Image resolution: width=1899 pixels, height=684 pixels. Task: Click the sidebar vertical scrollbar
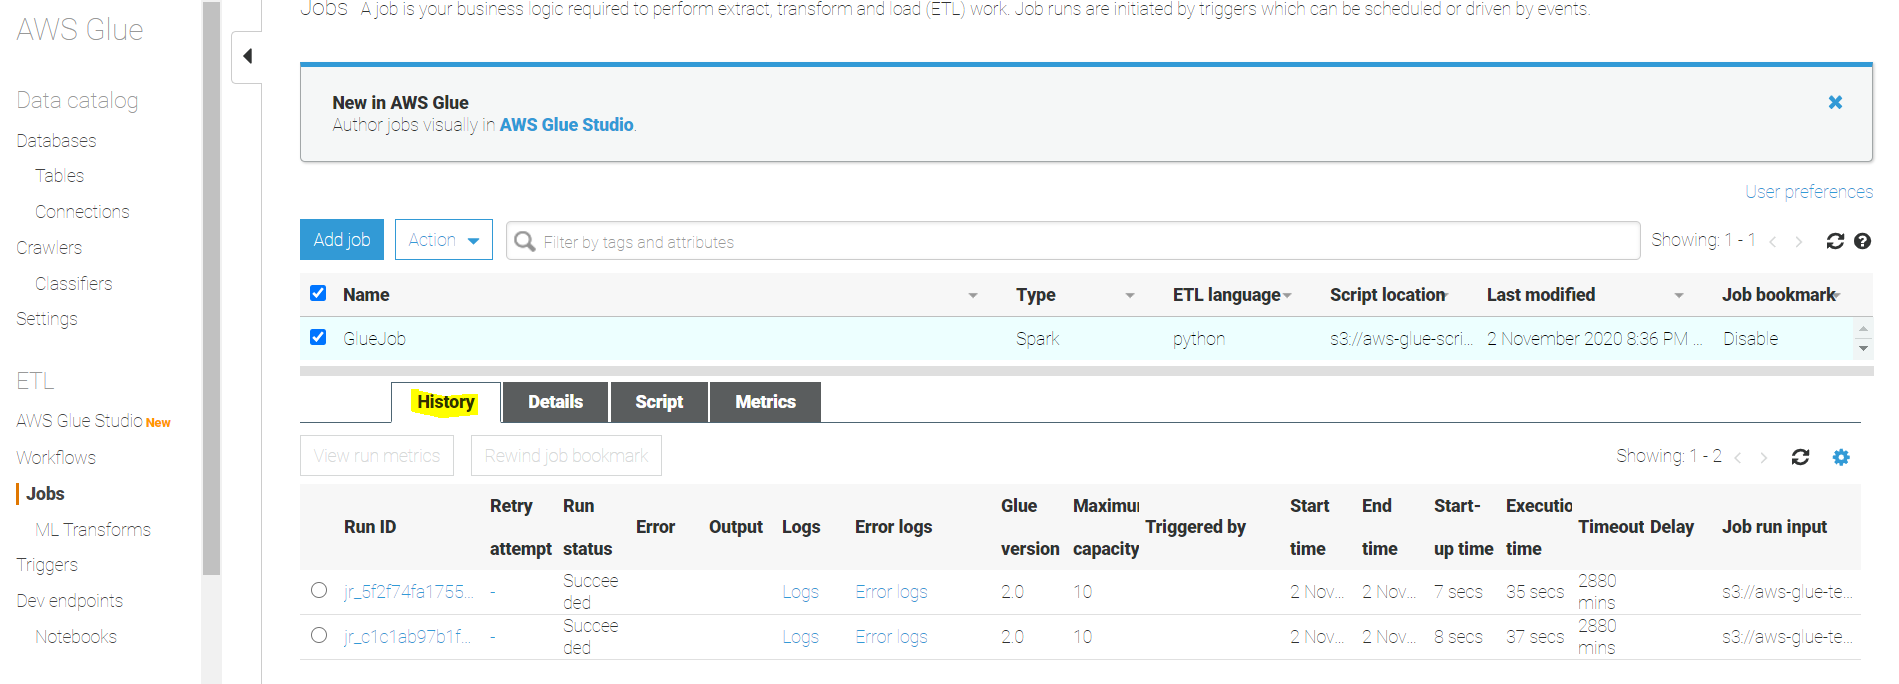tap(211, 288)
